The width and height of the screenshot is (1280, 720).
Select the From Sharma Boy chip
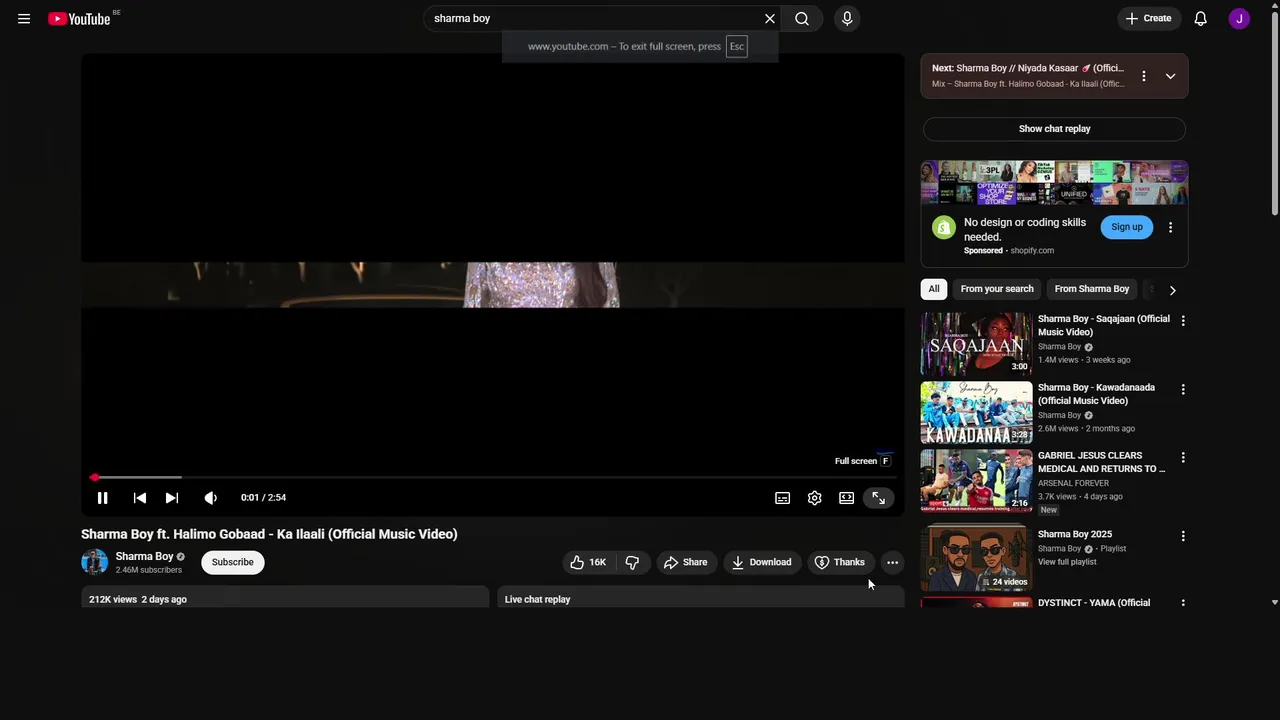(1092, 290)
